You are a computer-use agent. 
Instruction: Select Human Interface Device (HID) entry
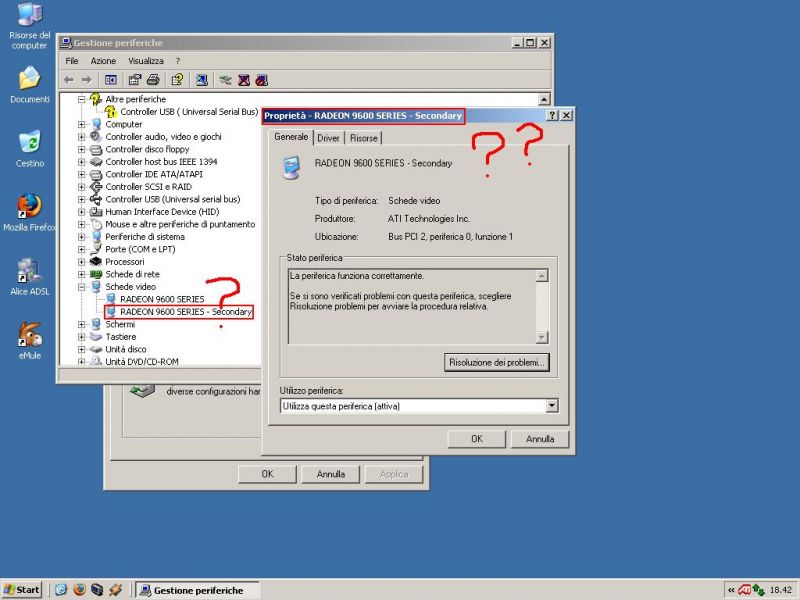coord(162,212)
